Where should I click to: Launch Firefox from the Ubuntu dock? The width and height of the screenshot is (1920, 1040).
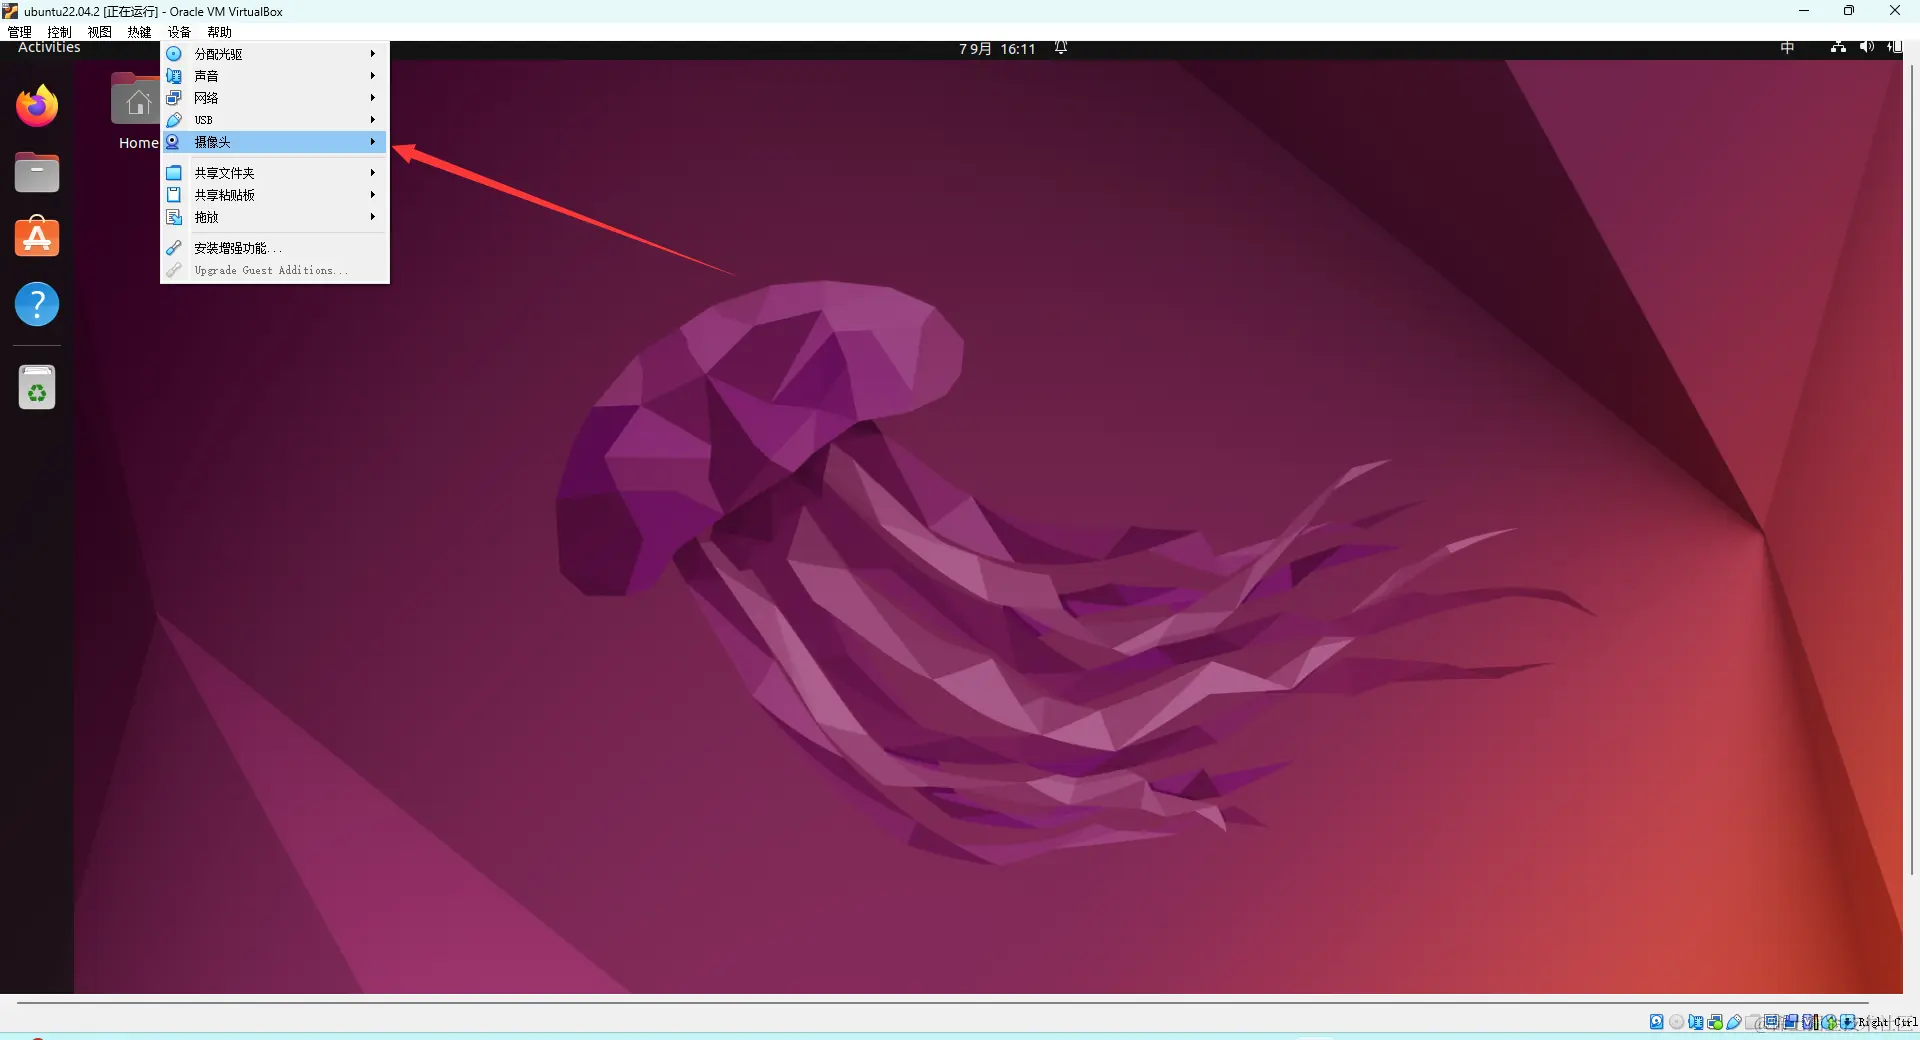(x=37, y=106)
